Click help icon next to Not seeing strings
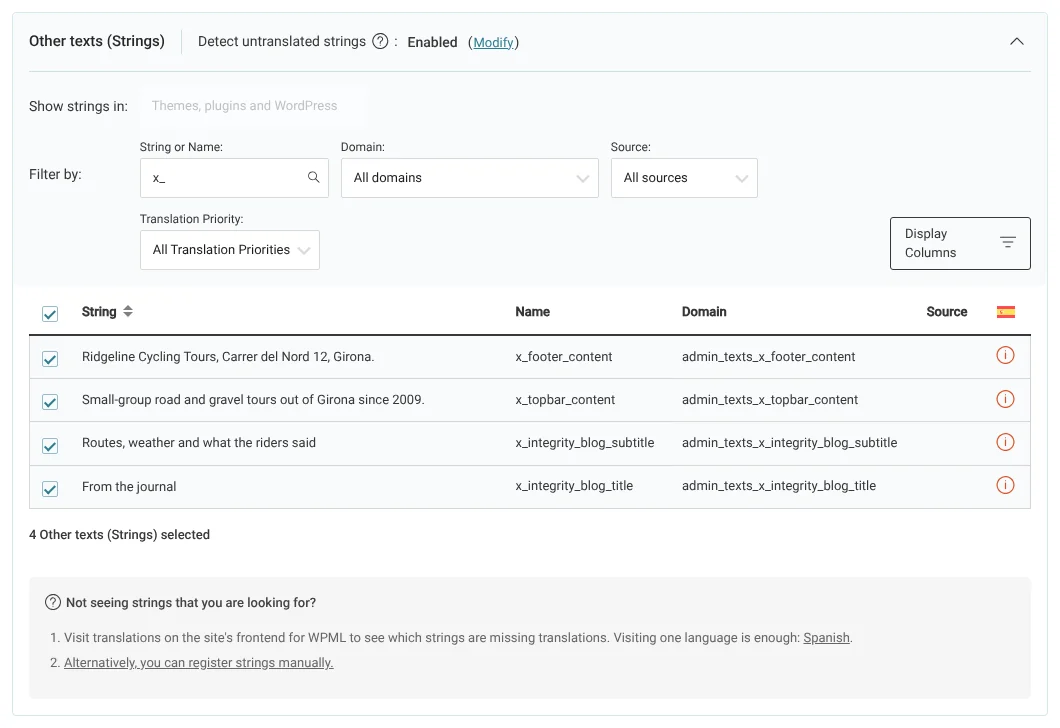The image size is (1060, 728). 53,602
